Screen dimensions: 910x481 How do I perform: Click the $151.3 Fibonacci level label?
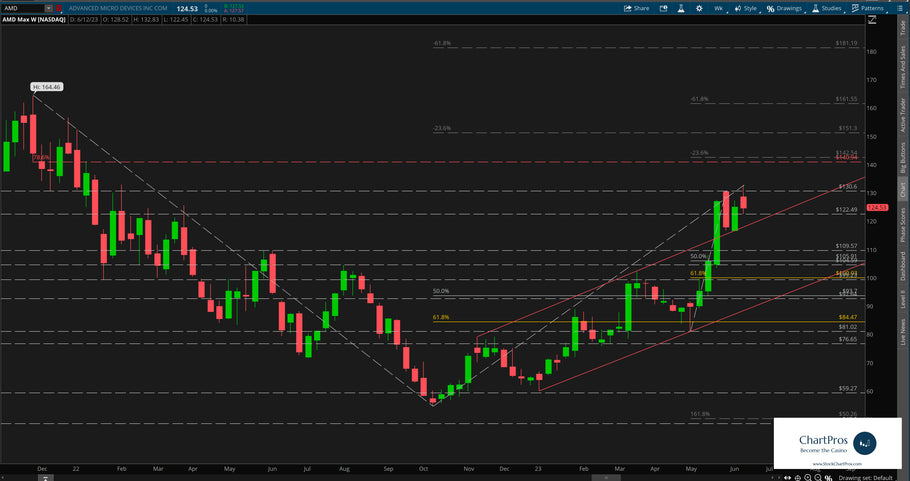click(848, 128)
